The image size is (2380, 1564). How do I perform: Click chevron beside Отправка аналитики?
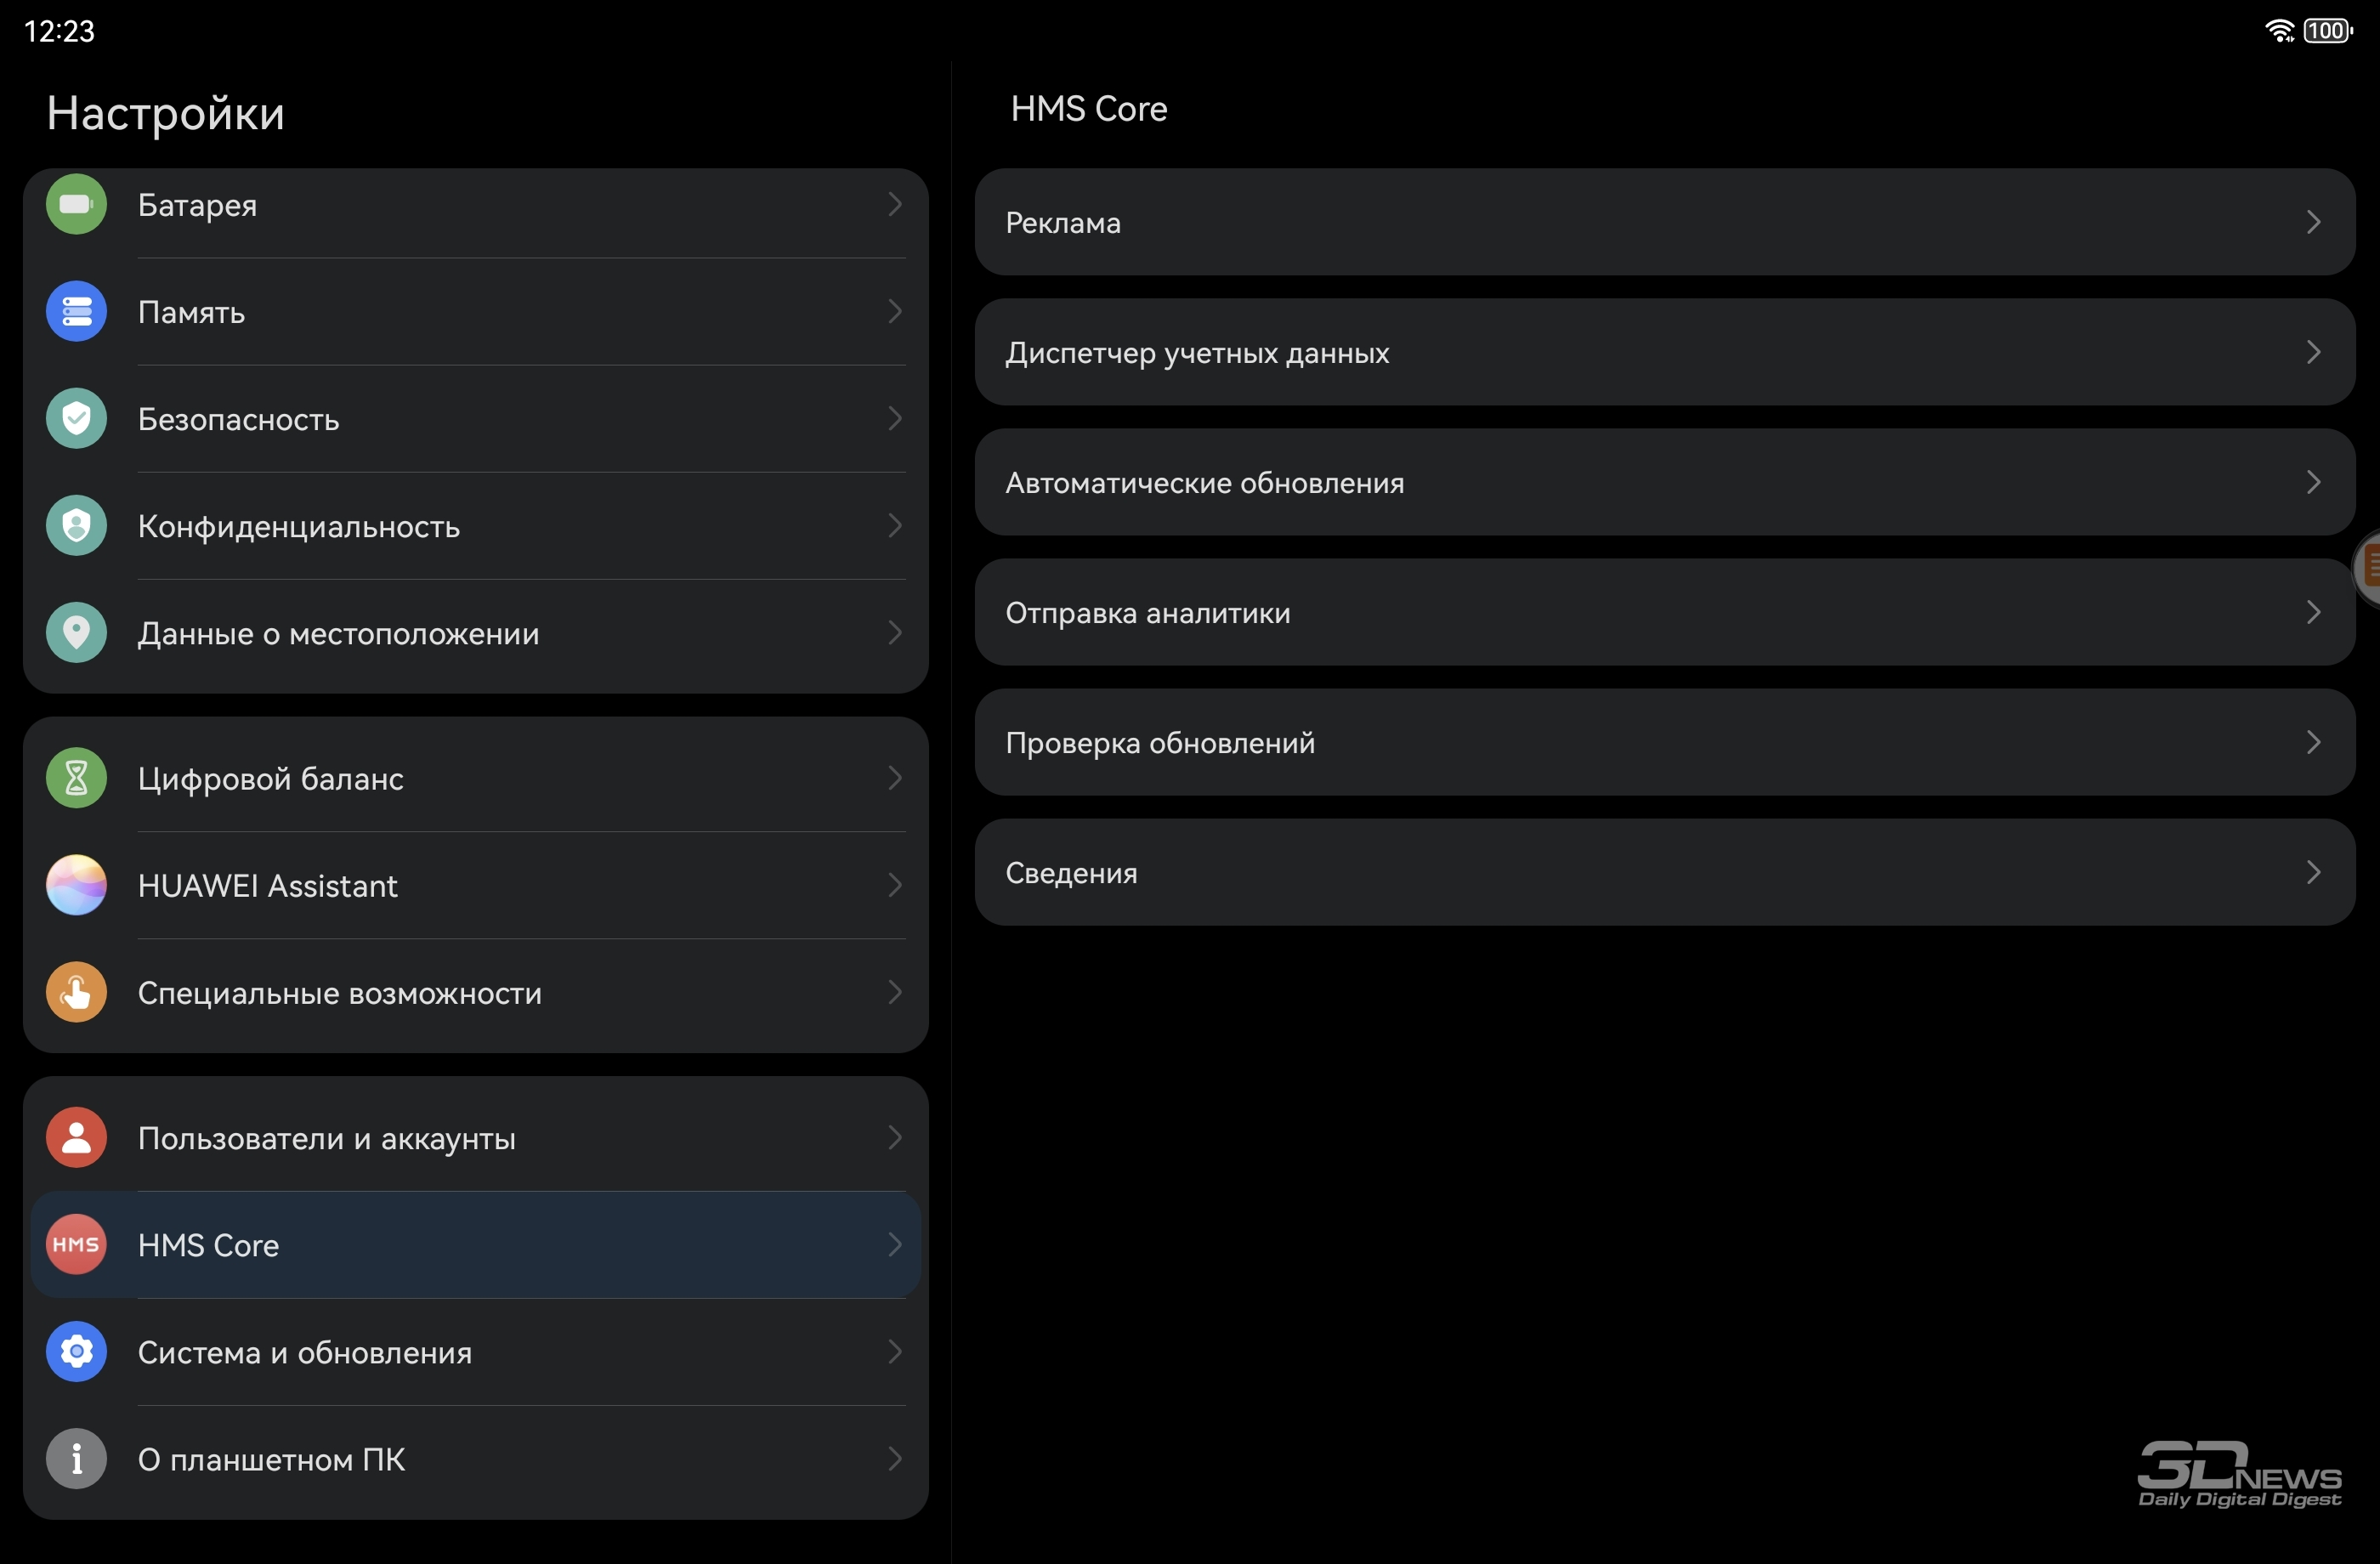pos(2313,612)
